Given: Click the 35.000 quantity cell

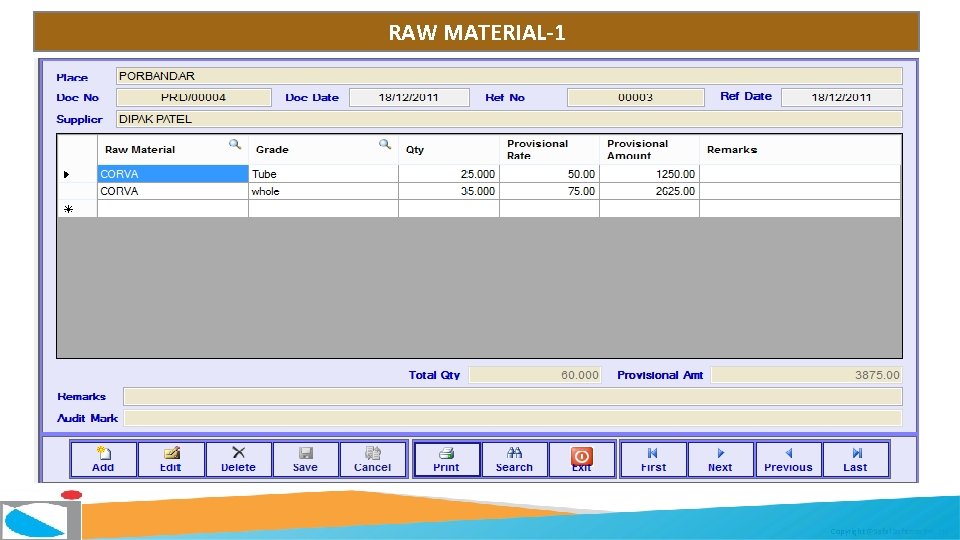Looking at the screenshot, I should pyautogui.click(x=449, y=191).
